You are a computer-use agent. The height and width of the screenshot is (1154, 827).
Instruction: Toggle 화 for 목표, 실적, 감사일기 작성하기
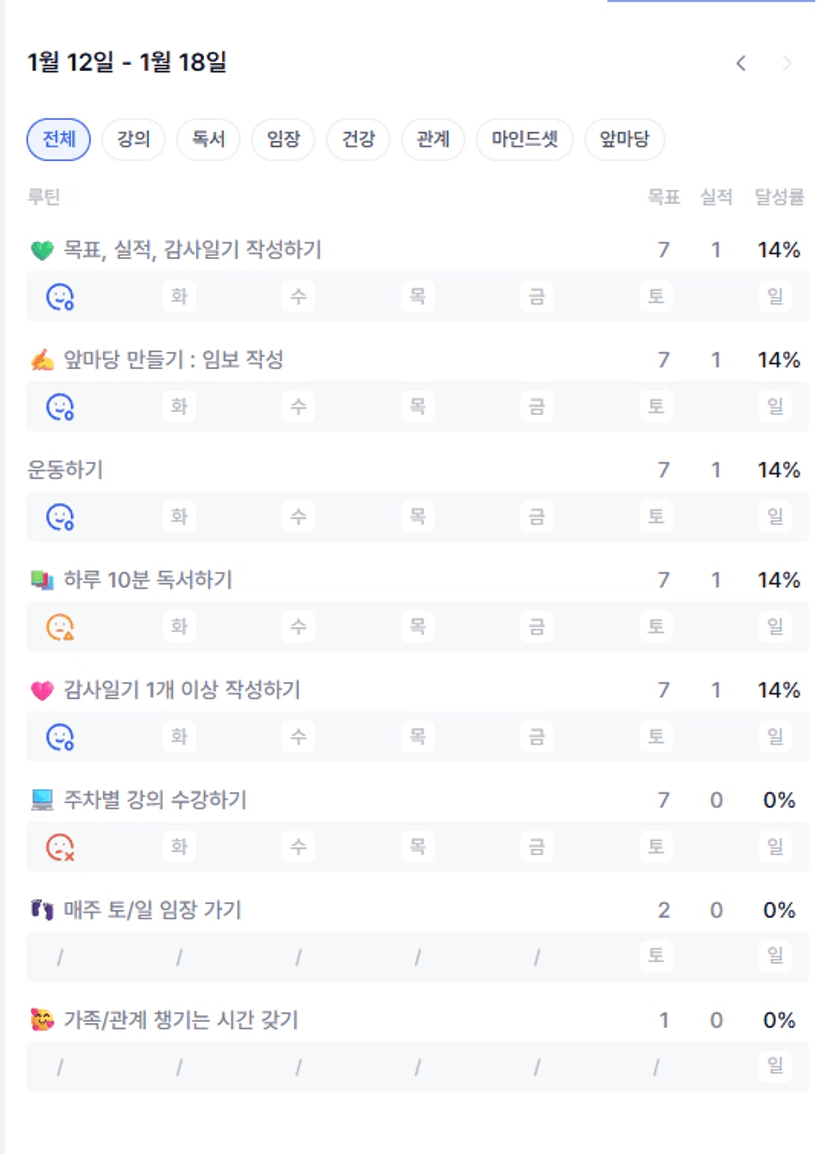179,296
